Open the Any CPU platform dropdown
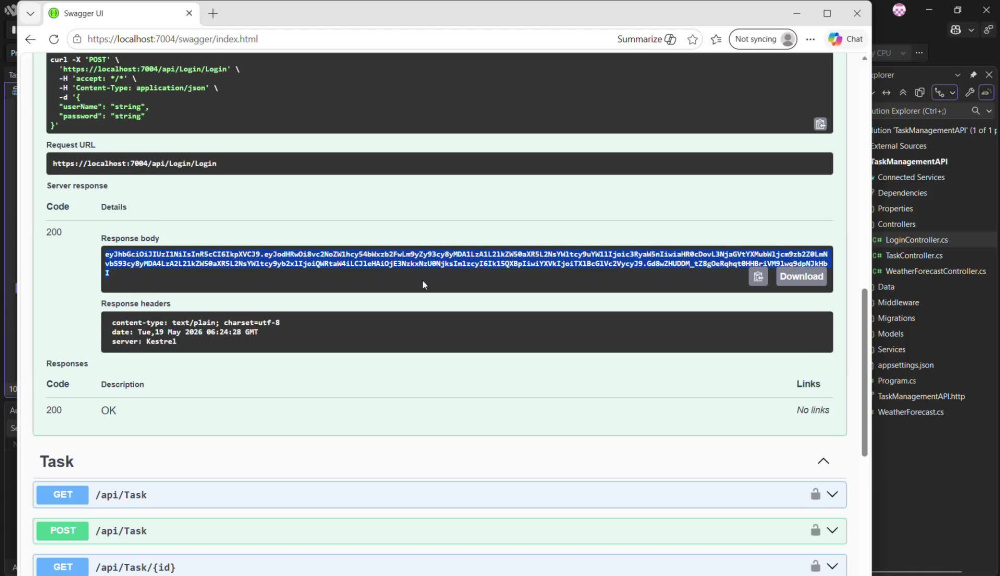The height and width of the screenshot is (576, 1000). point(891,53)
